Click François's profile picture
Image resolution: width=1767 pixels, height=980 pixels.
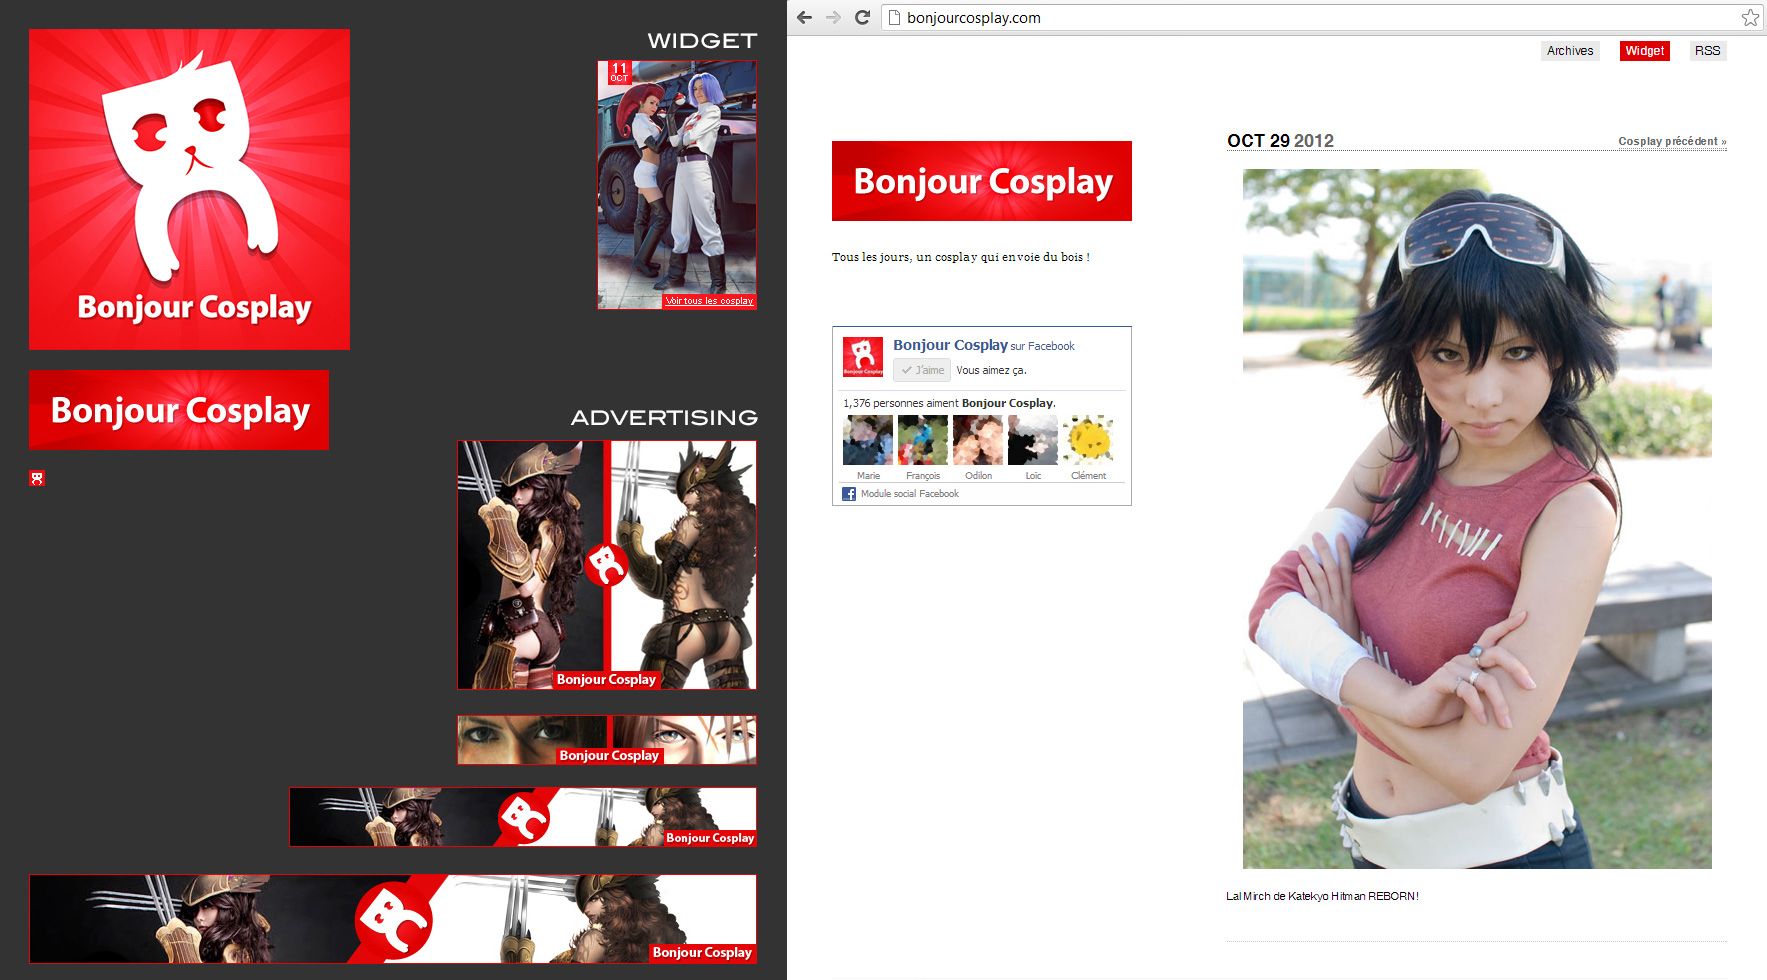point(923,440)
